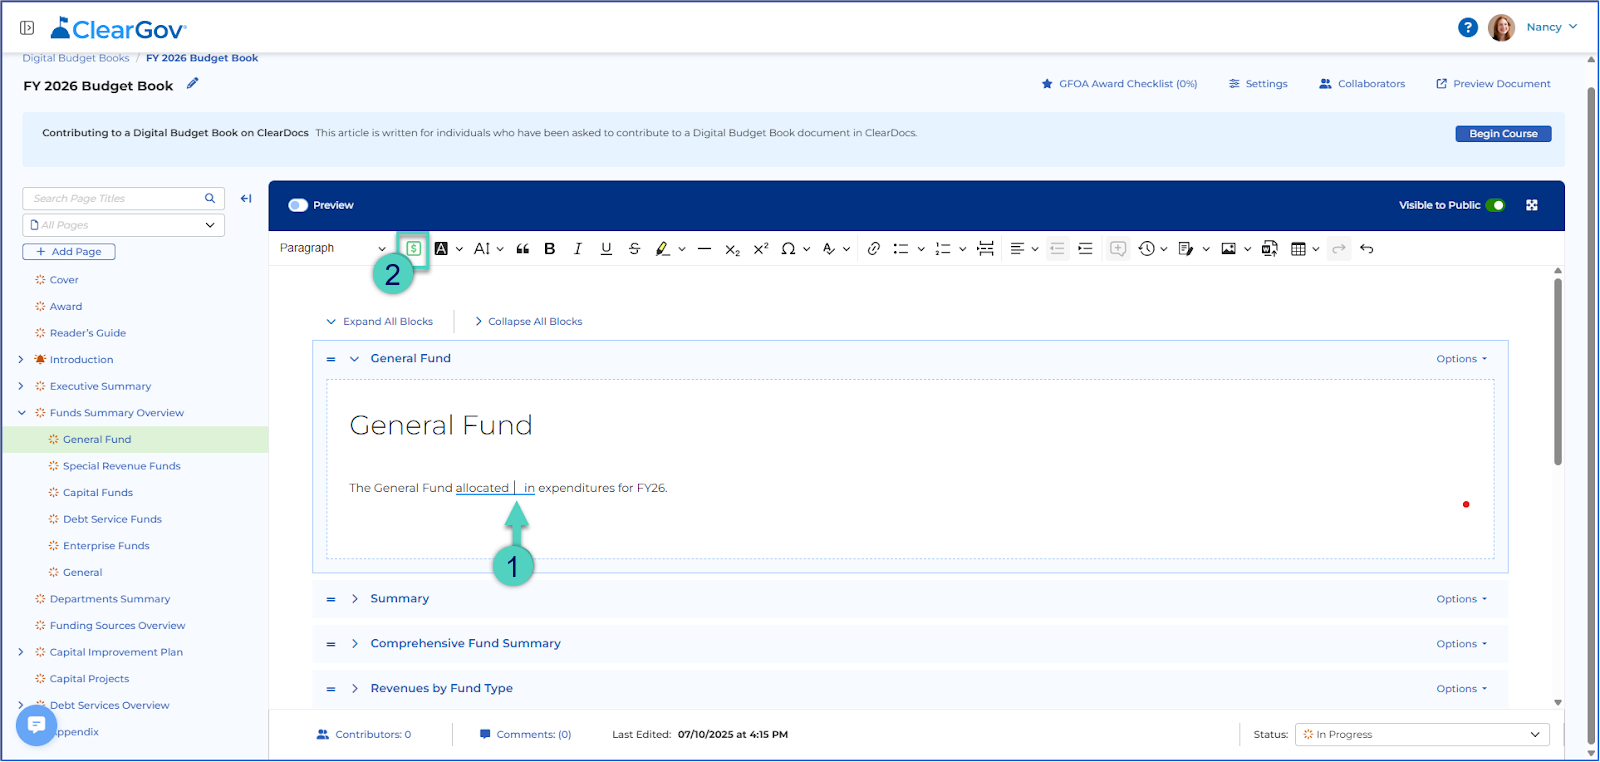Click the superscript icon
The height and width of the screenshot is (762, 1600).
tap(761, 249)
